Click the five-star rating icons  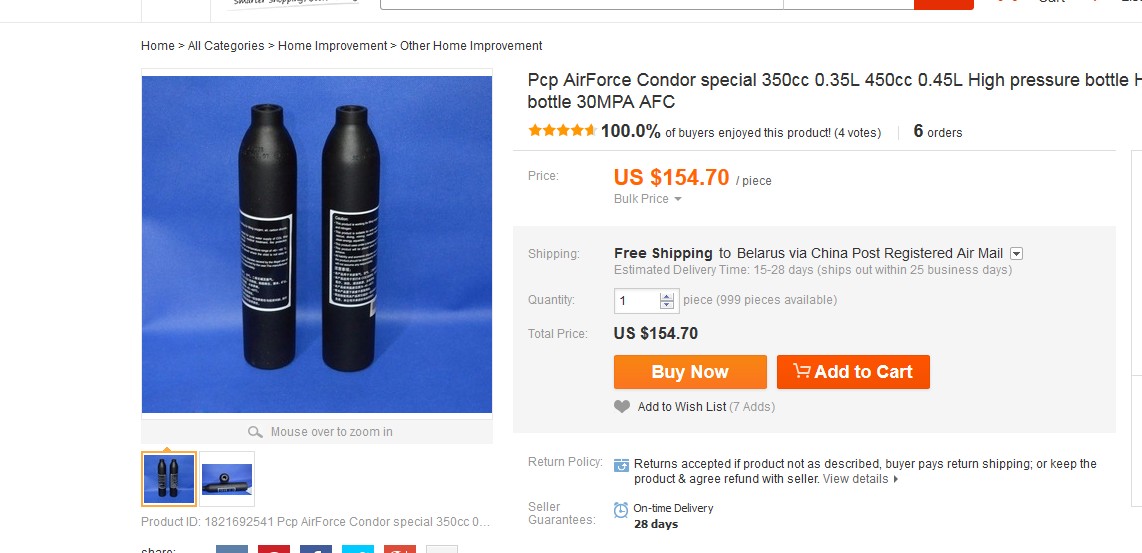coord(562,131)
